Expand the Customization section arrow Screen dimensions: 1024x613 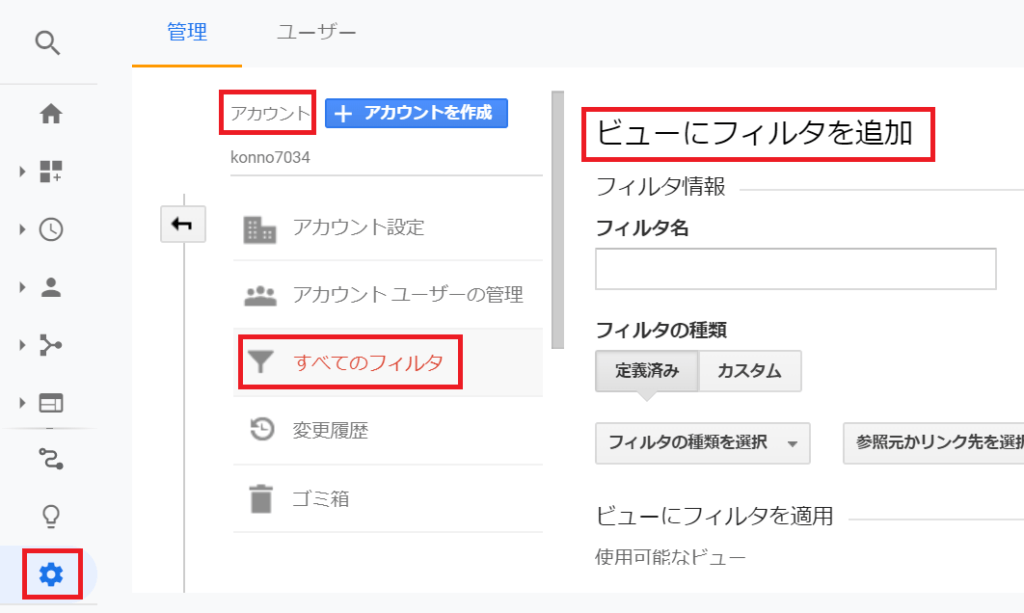click(22, 172)
